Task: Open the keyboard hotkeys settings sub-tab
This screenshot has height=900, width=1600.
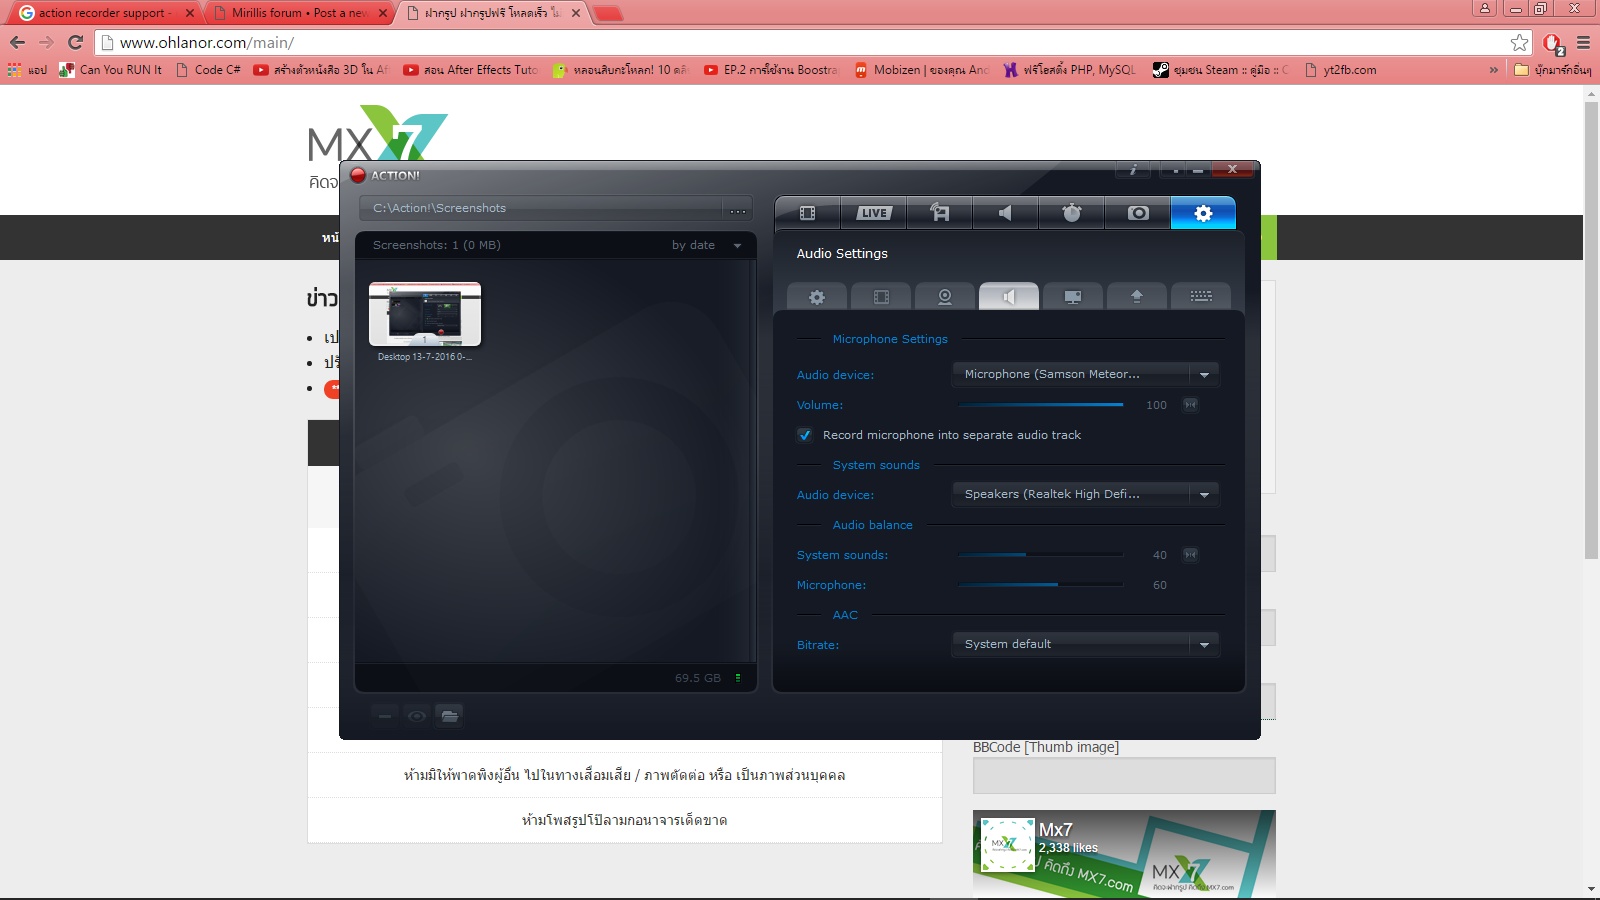Action: tap(1201, 297)
